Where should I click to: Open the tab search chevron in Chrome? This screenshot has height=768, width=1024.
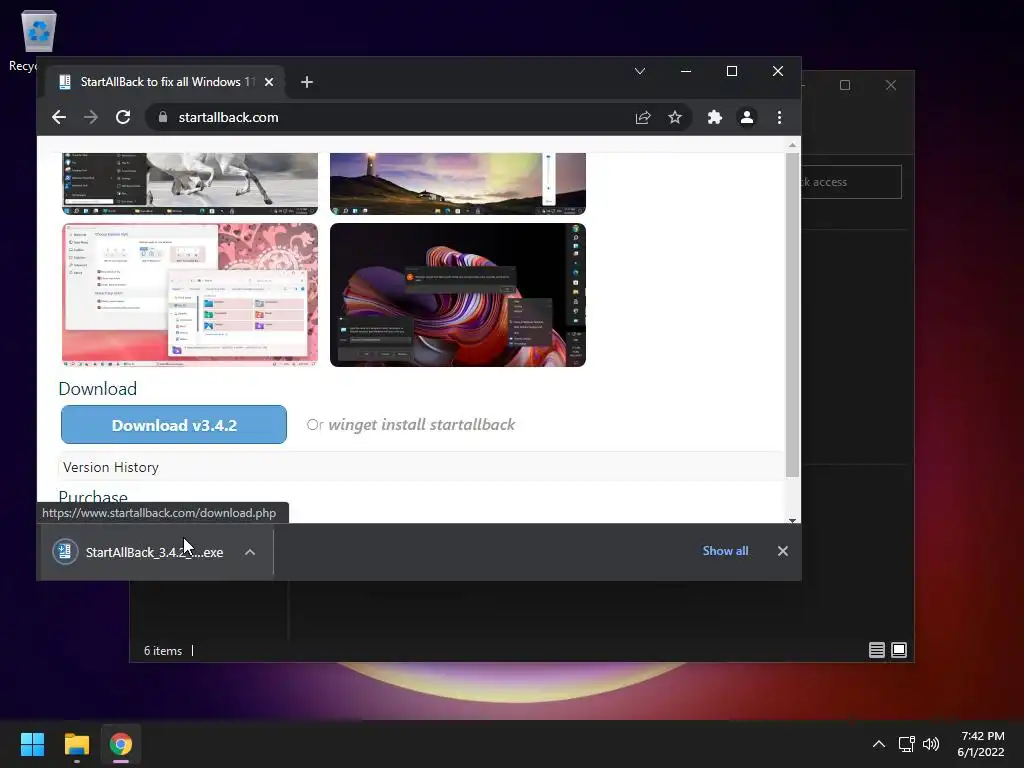[x=640, y=71]
